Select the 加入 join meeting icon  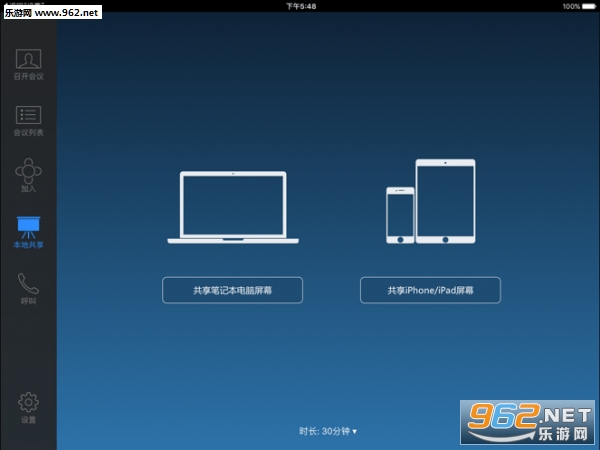pos(28,170)
